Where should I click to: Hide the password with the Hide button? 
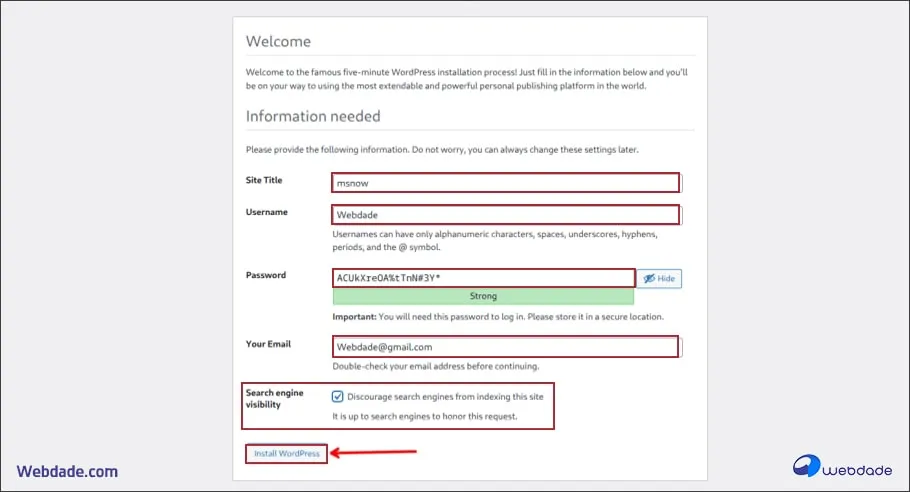[659, 278]
